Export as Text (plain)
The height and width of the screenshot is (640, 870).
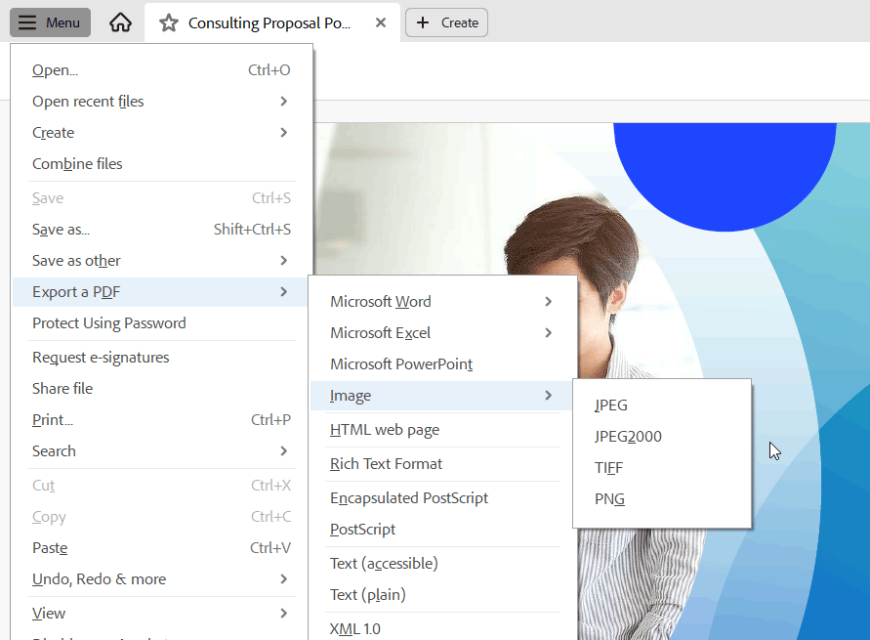tap(442, 594)
